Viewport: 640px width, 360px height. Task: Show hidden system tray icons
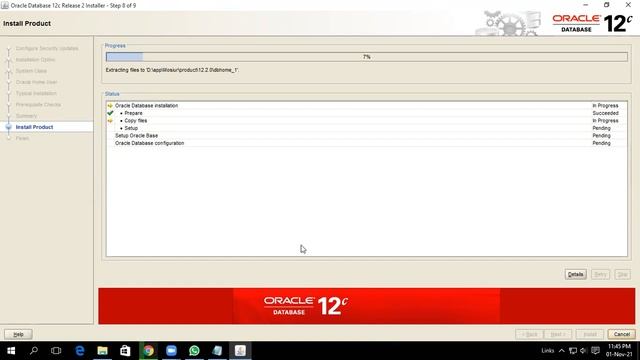(562, 351)
